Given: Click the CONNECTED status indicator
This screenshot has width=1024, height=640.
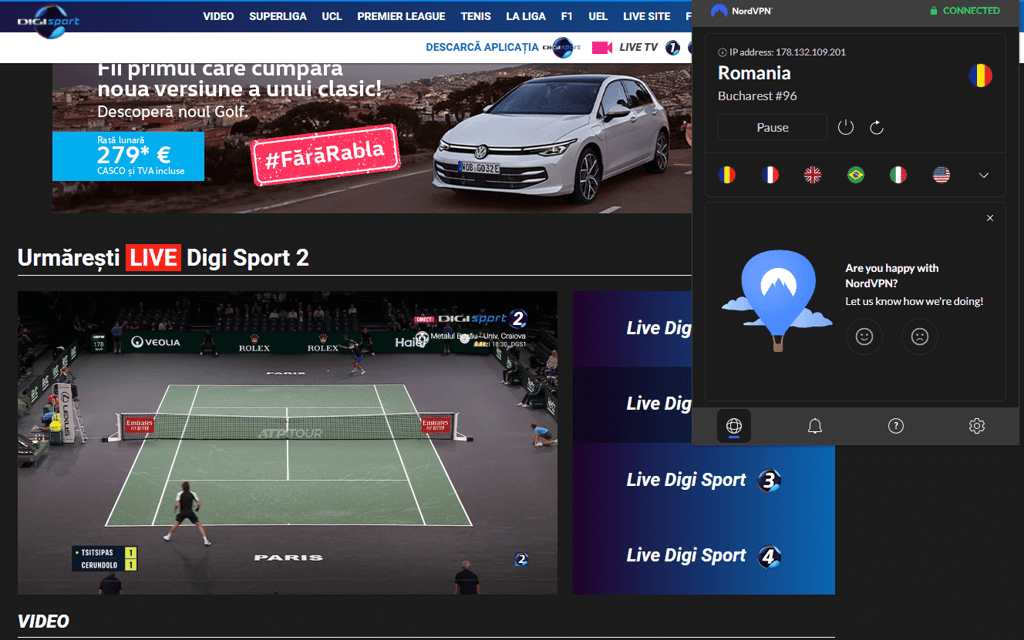Looking at the screenshot, I should point(965,10).
